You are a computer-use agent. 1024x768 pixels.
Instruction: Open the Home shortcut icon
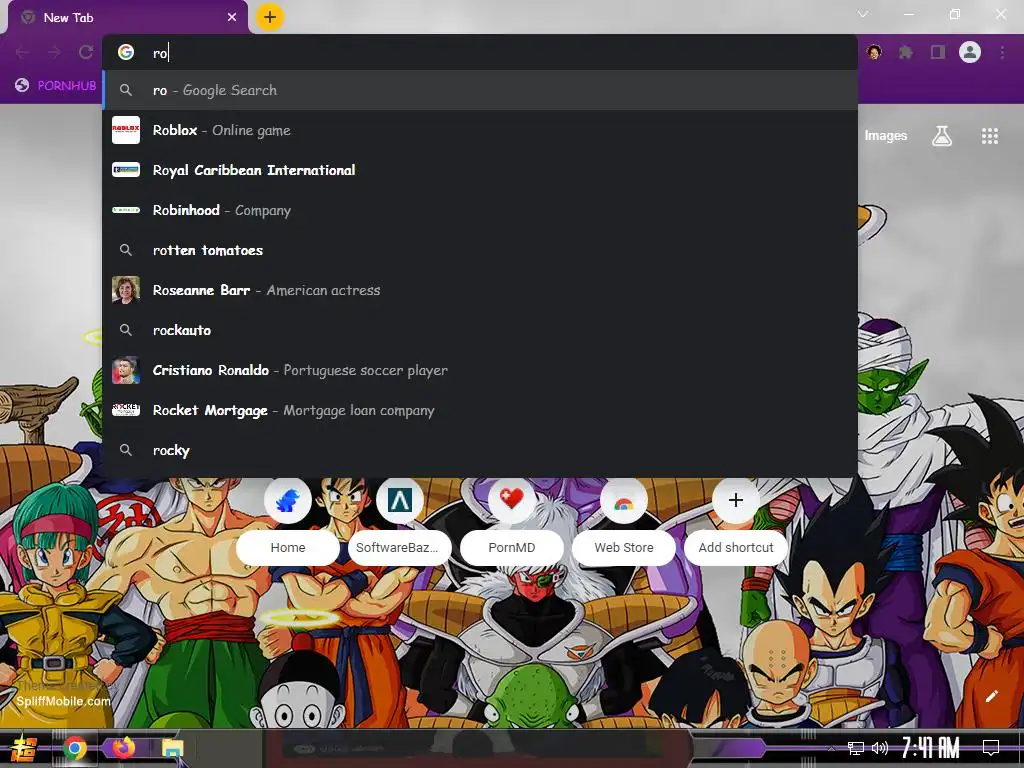click(x=288, y=500)
